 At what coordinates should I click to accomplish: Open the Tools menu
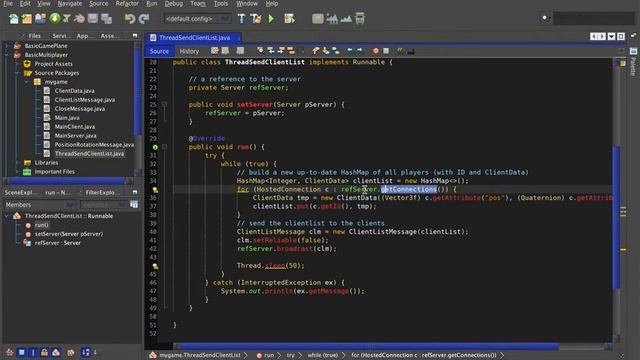[221, 4]
